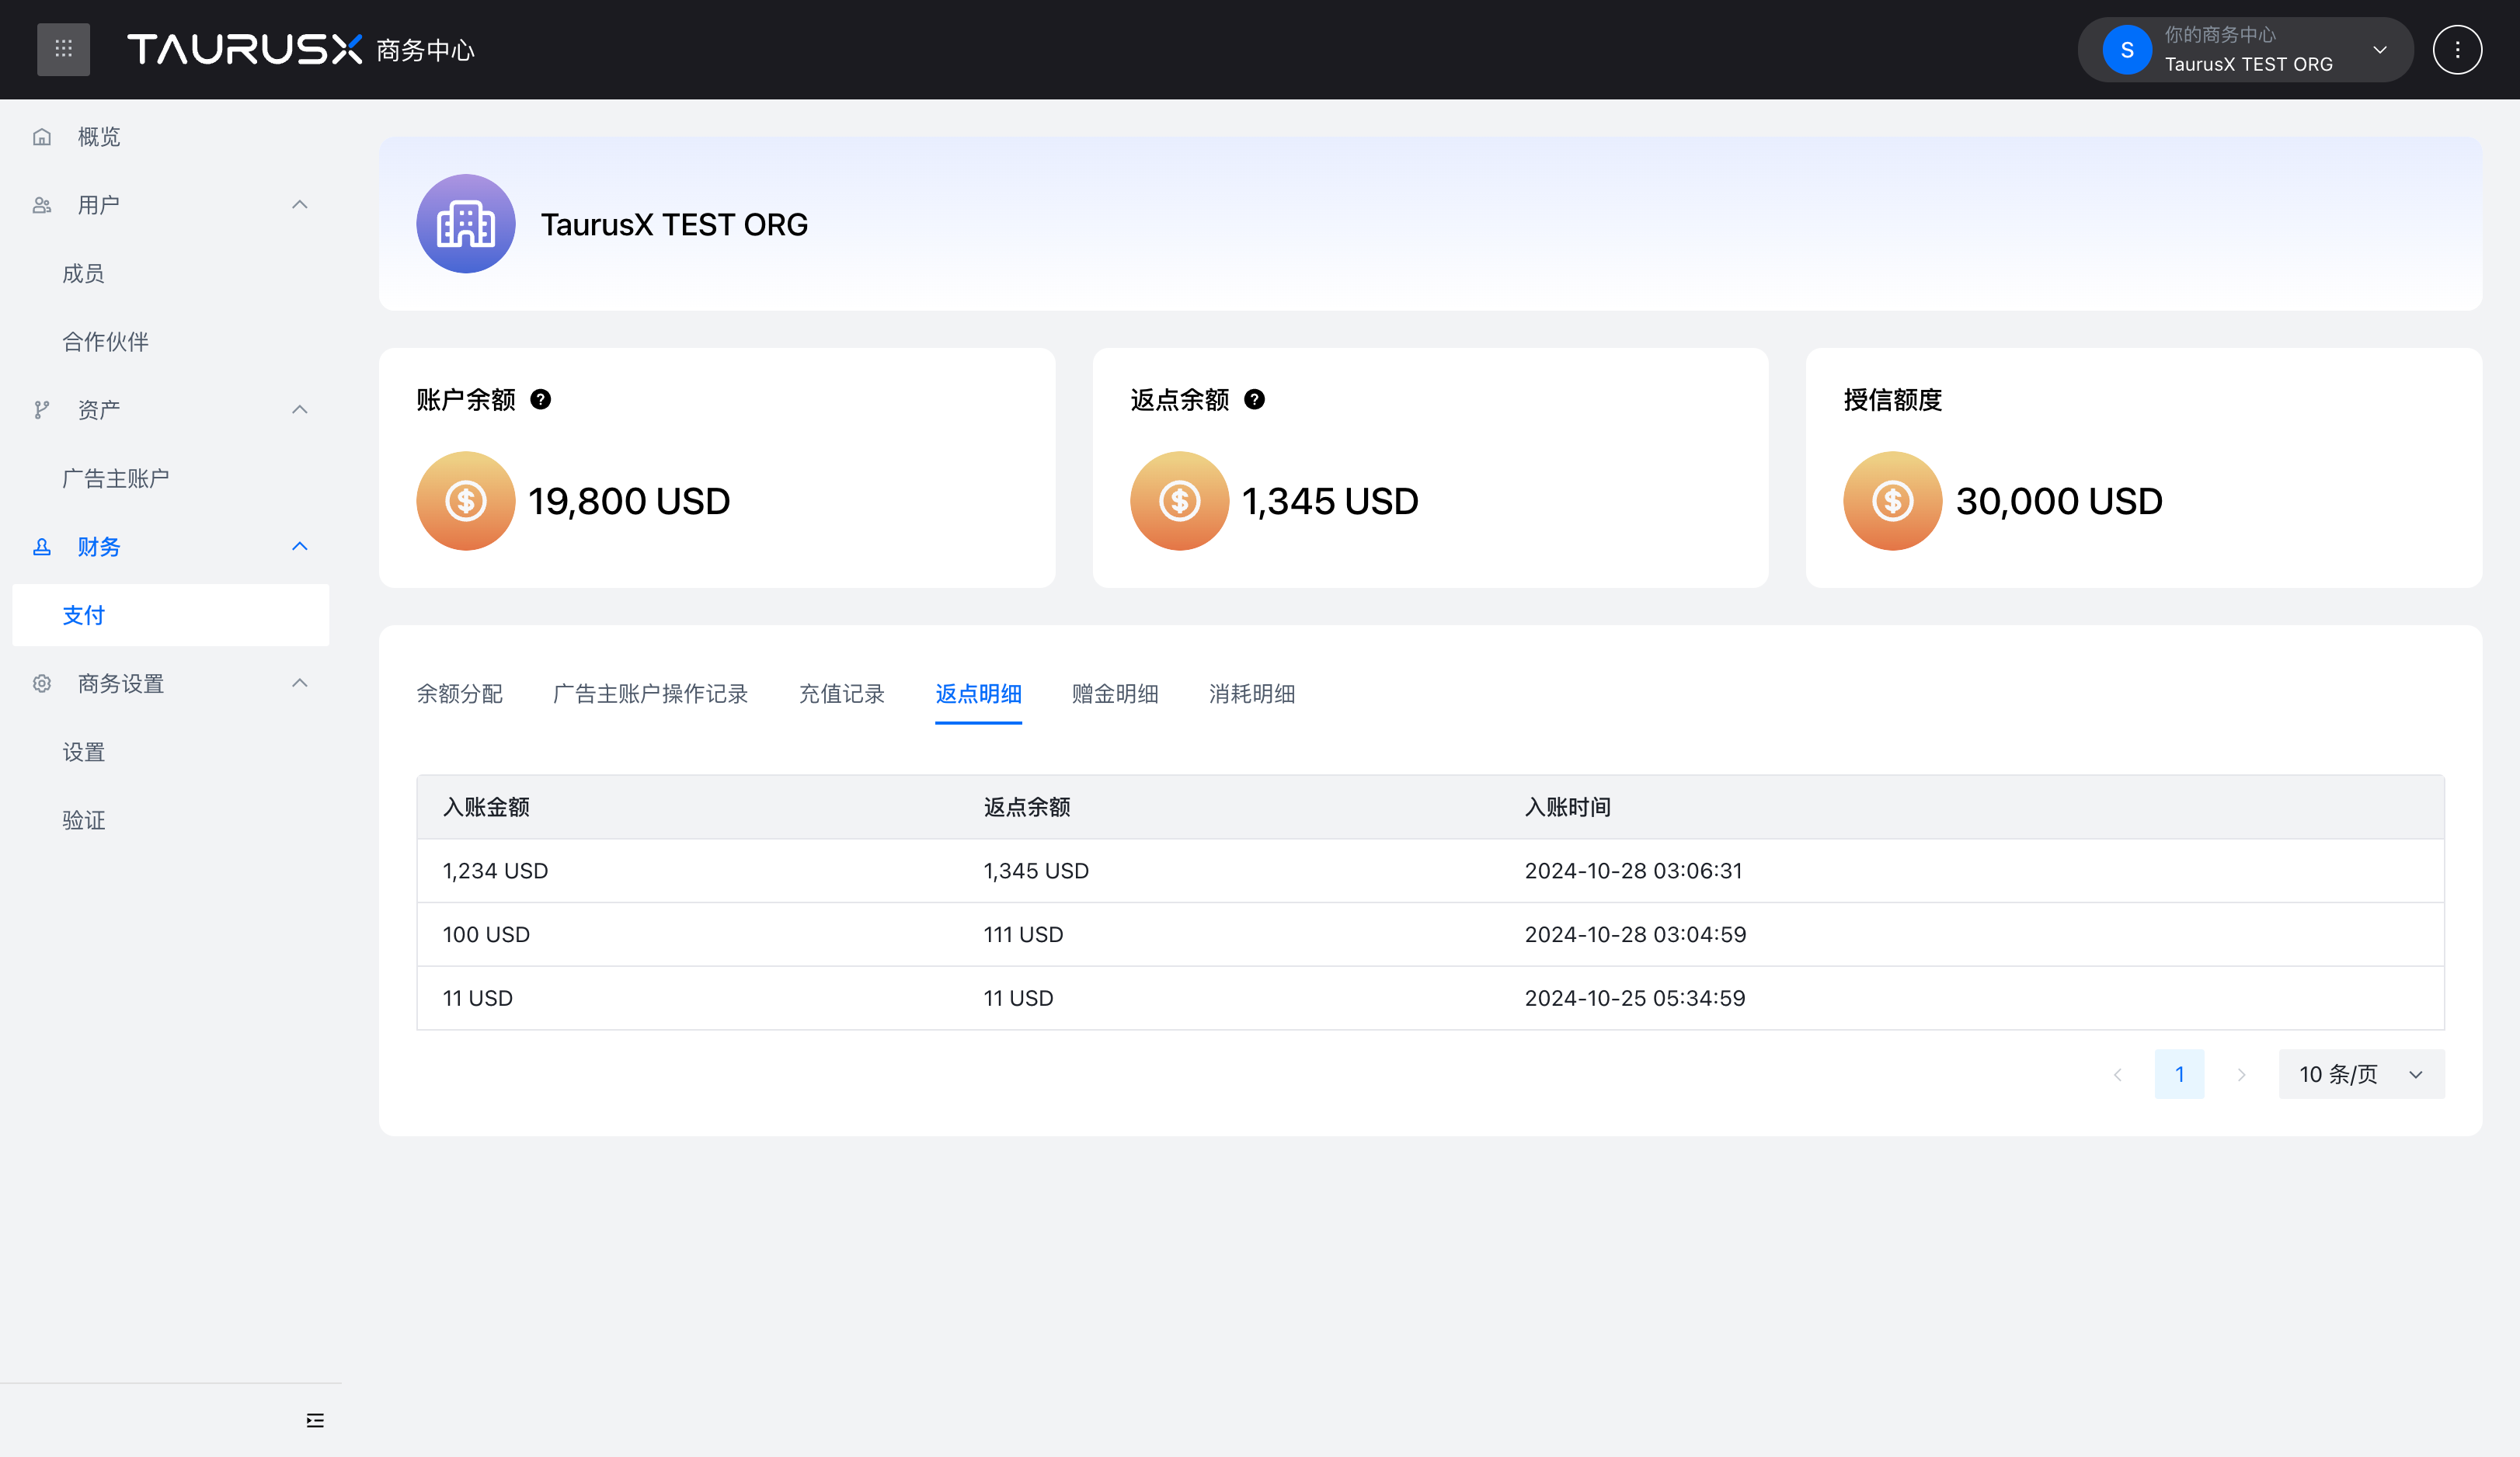Click the 授信额度 card title
Screen dimensions: 2520x1457
[x=1892, y=400]
